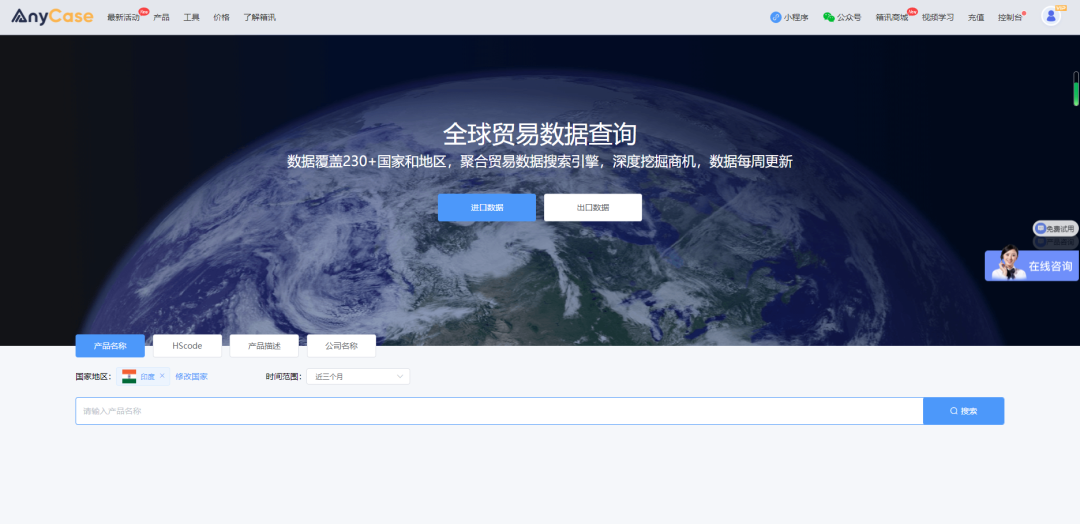Screen dimensions: 1080x524
Task: Open the 在线咨询 customer service banner
Action: (x=1032, y=265)
